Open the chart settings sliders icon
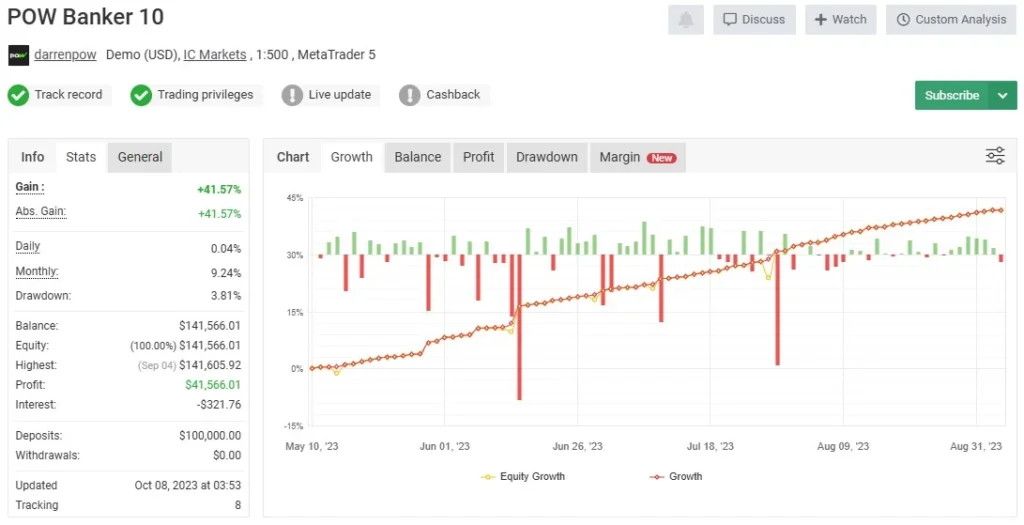 pos(995,156)
